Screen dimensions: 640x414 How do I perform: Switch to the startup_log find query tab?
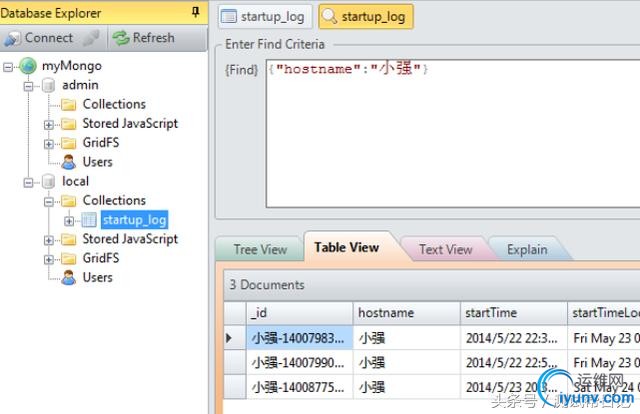pyautogui.click(x=366, y=17)
